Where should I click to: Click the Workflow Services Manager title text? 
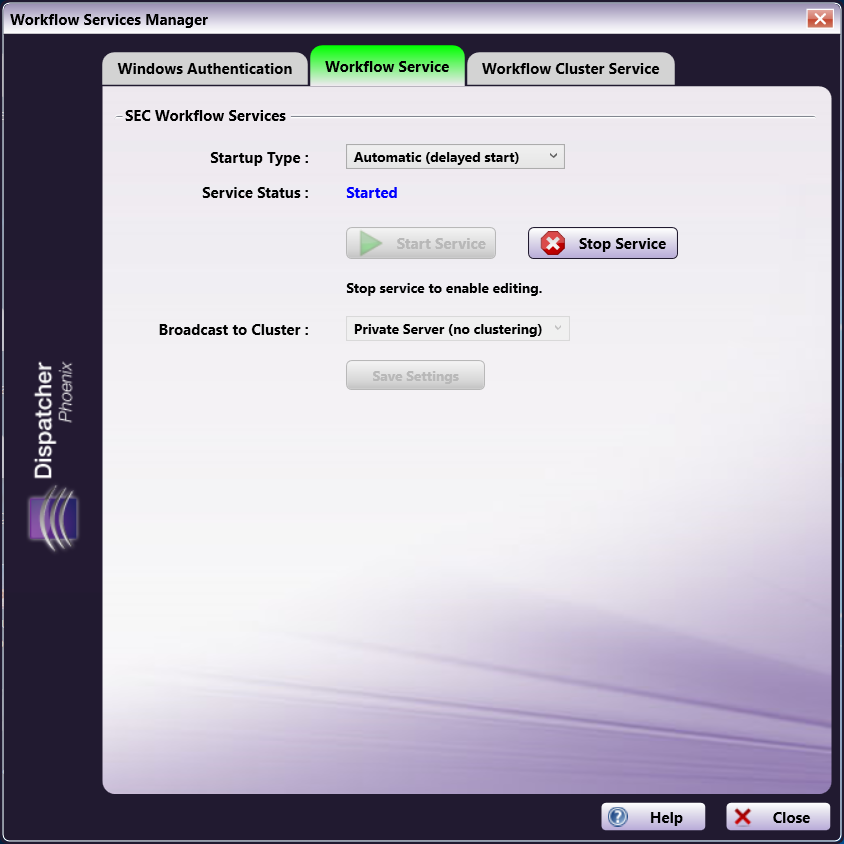(109, 20)
